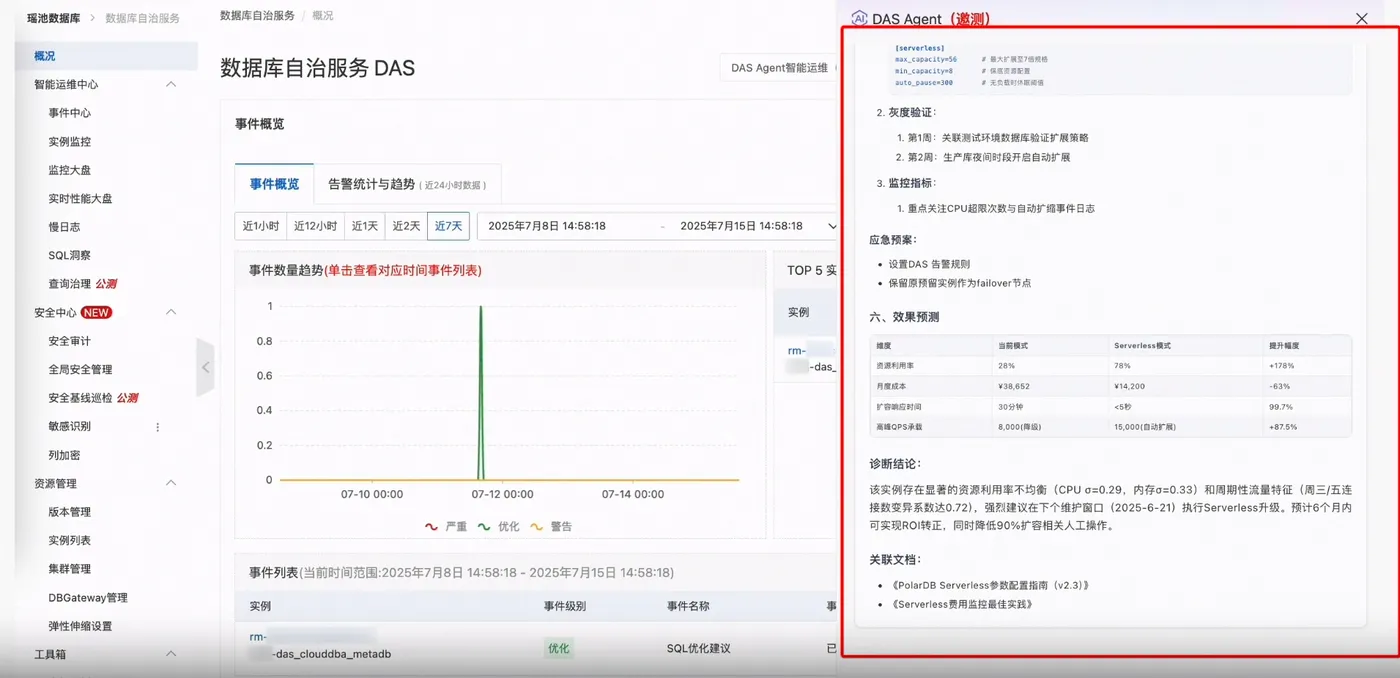The image size is (1400, 678).
Task: Open 监控大盘 in the sidebar
Action: coord(69,170)
